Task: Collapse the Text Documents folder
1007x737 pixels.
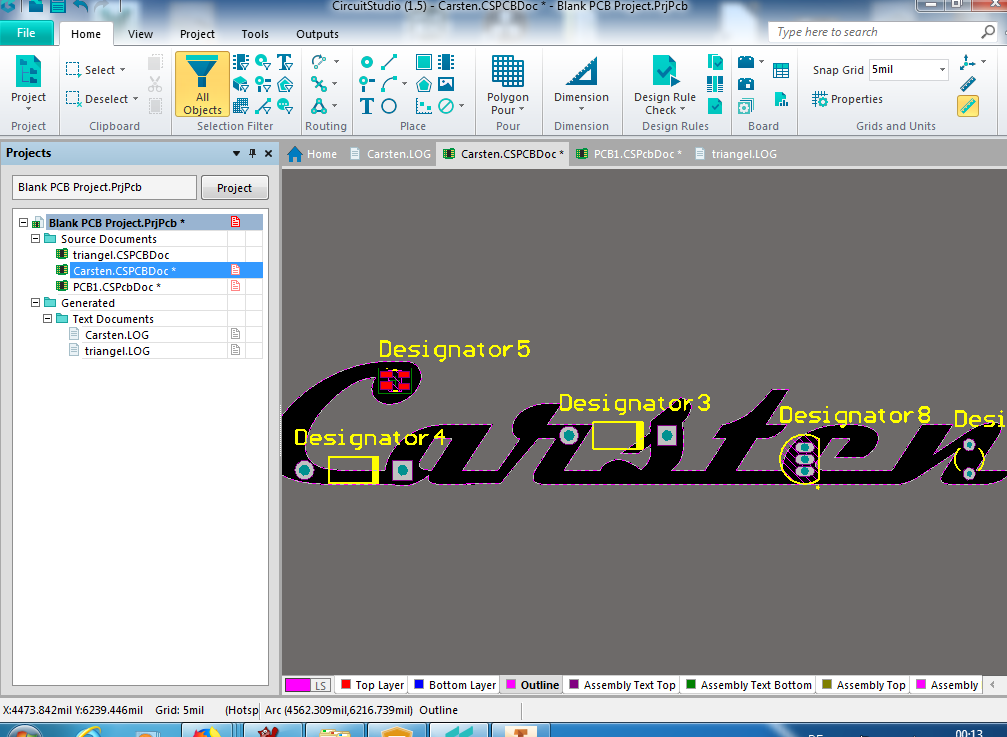Action: tap(48, 318)
